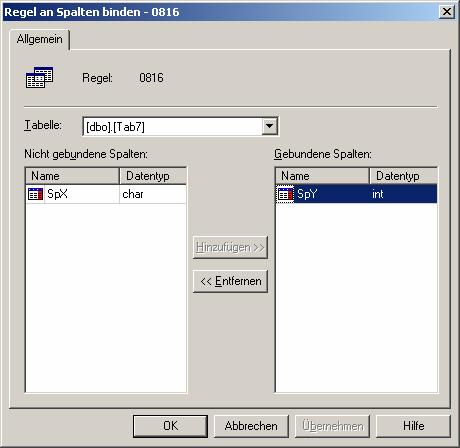Sort unbound columns by Datentyp header
Image resolution: width=460 pixels, height=448 pixels.
pos(153,176)
